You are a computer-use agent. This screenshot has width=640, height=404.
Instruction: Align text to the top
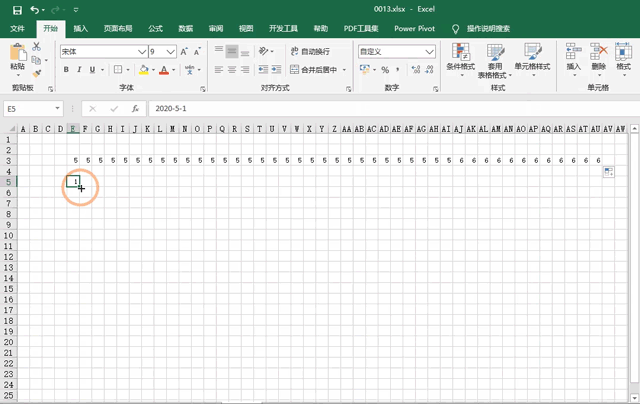click(219, 51)
